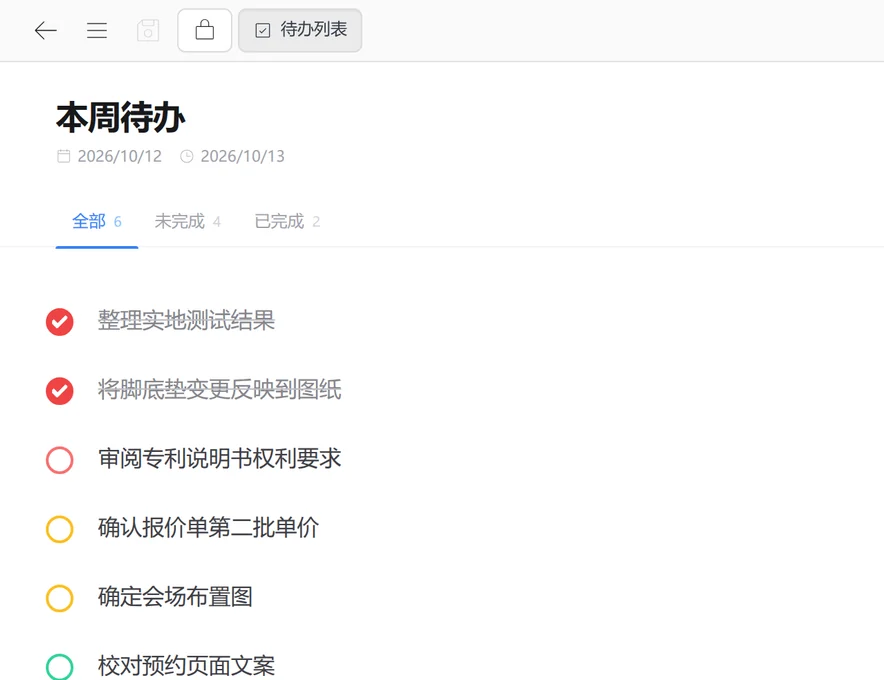
Task: Click the lock icon button
Action: 205,30
